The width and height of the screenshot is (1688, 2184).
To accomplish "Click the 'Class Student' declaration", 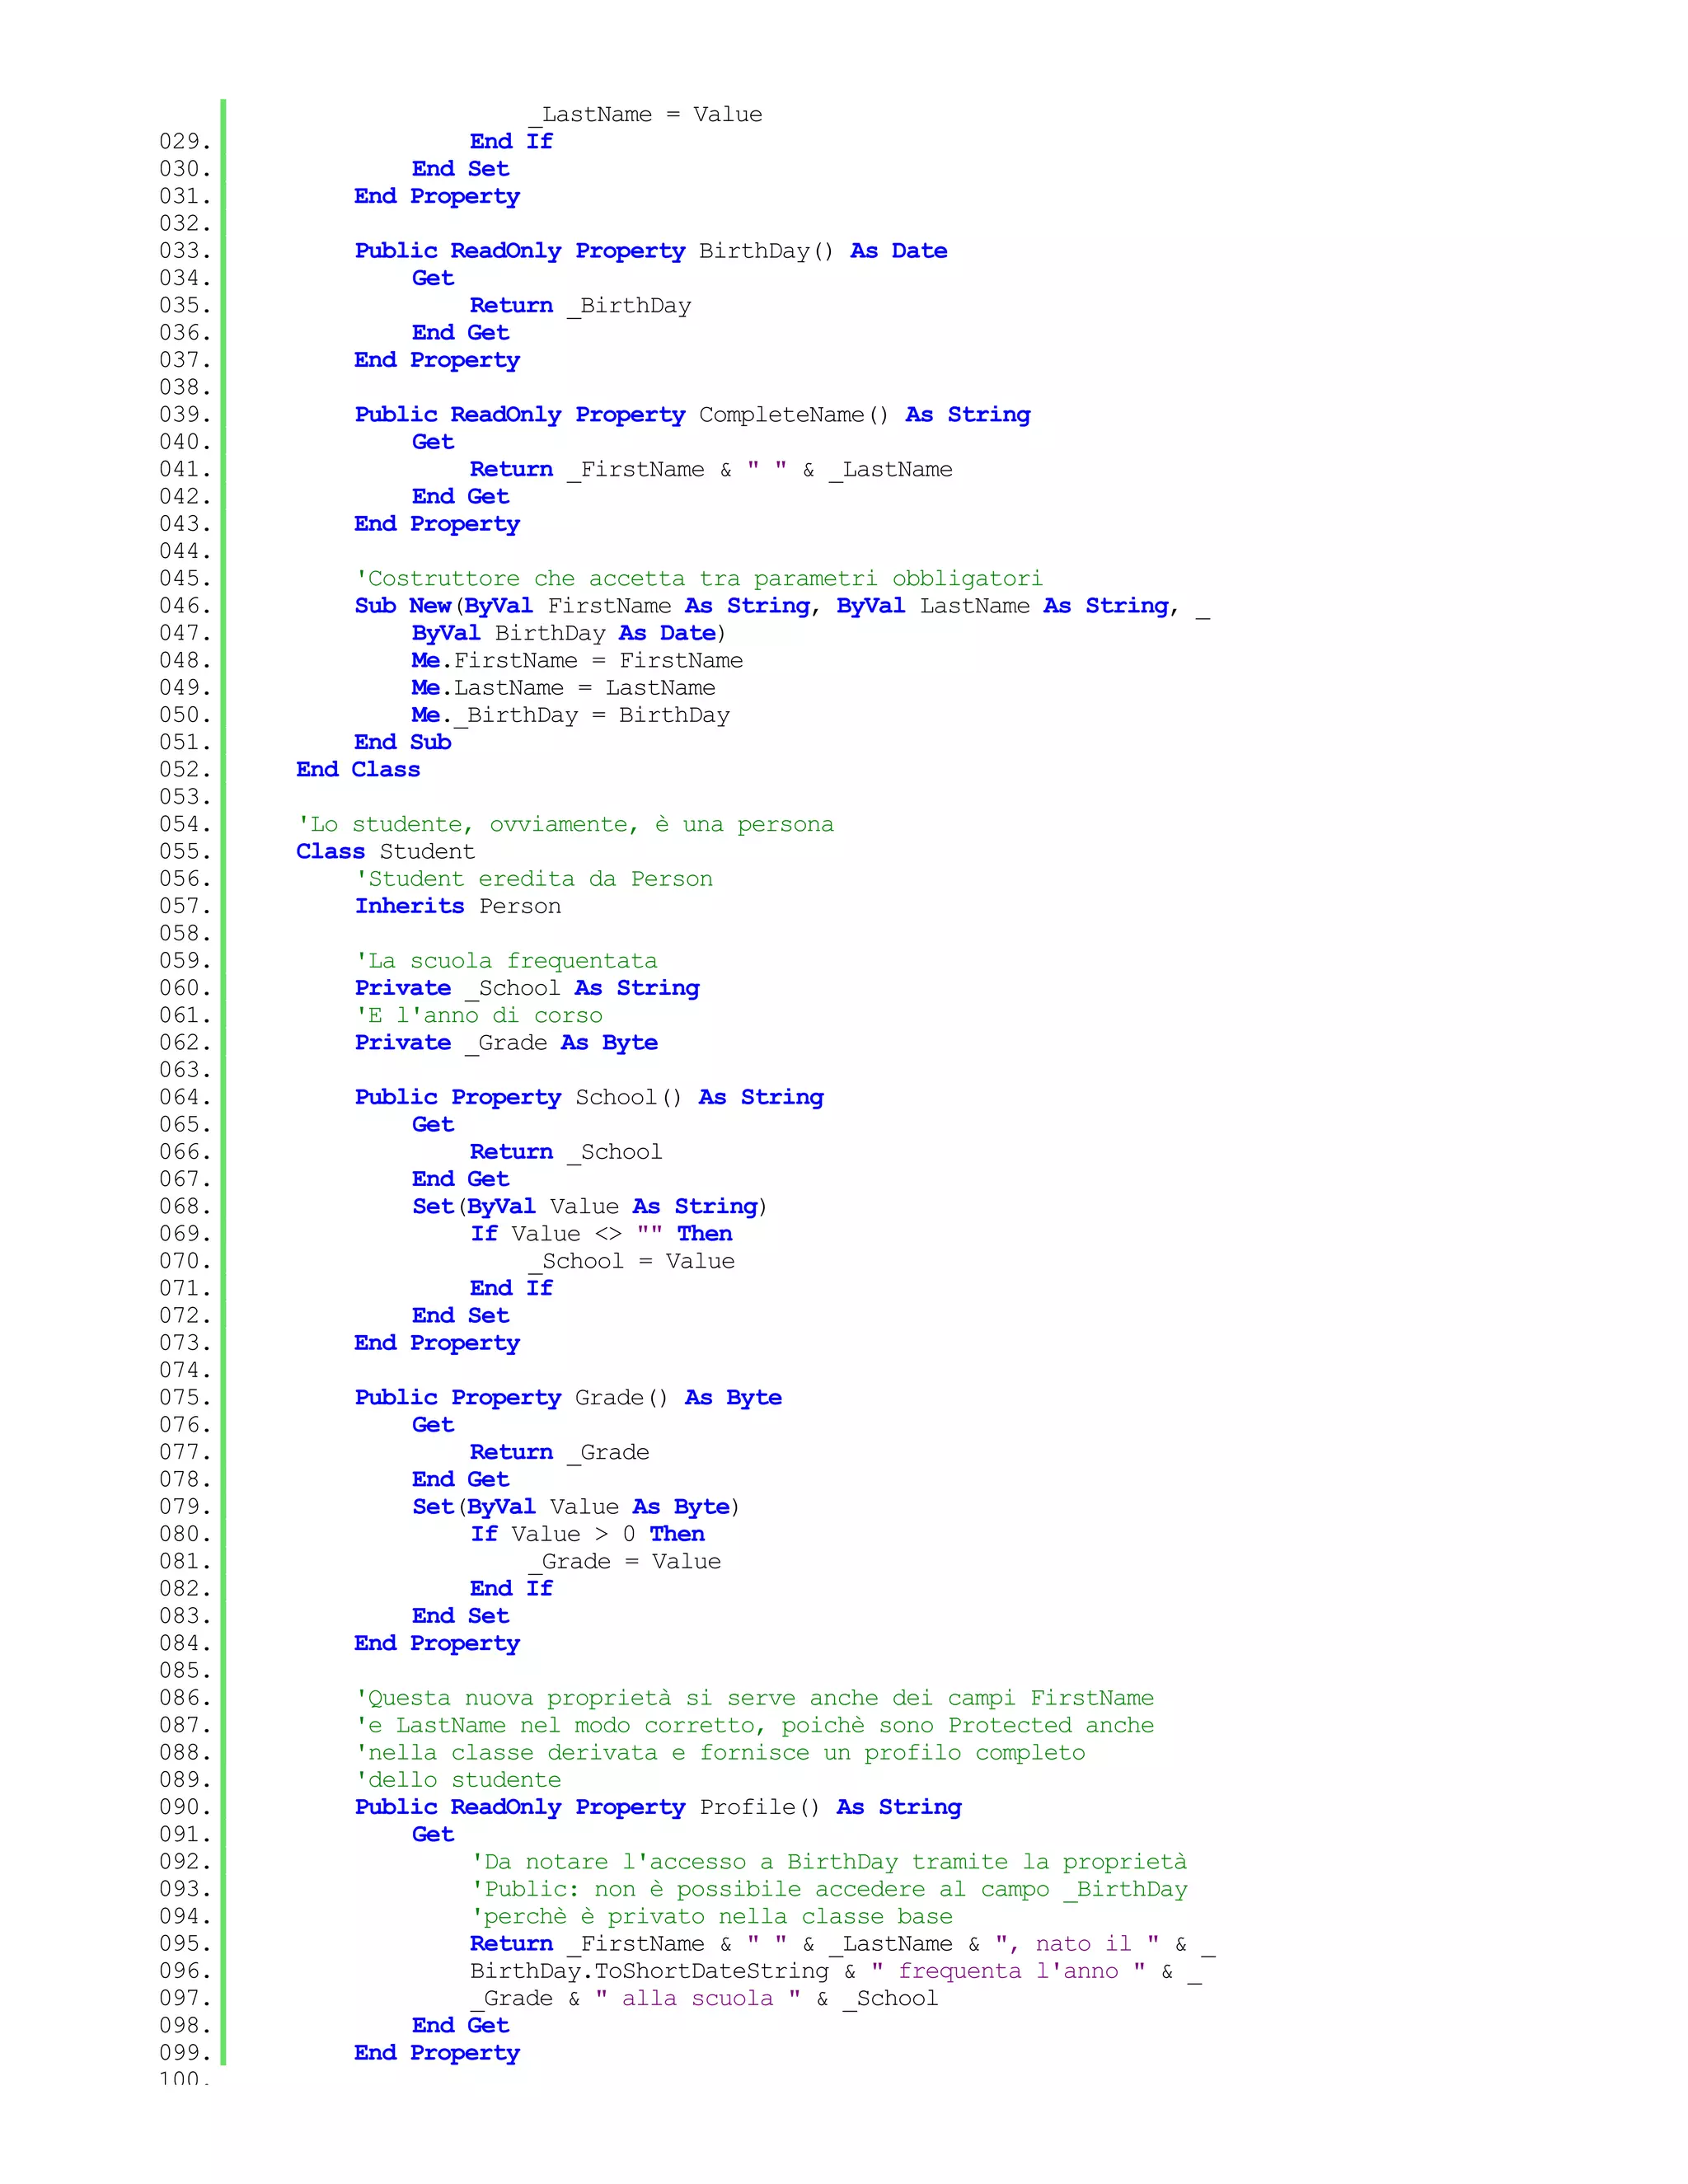I will 385,852.
